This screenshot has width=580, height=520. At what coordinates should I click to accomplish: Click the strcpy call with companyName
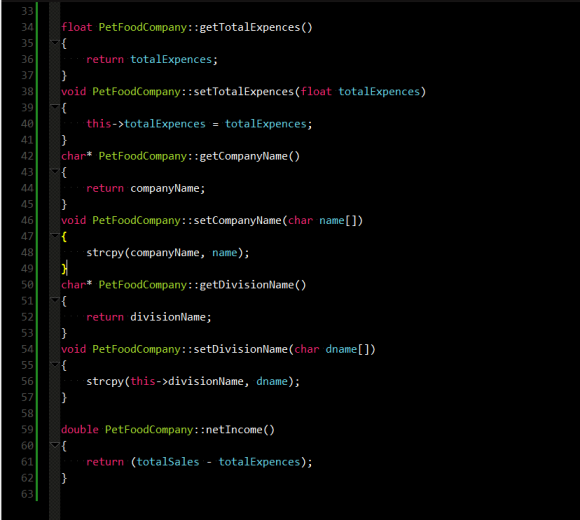pos(168,253)
